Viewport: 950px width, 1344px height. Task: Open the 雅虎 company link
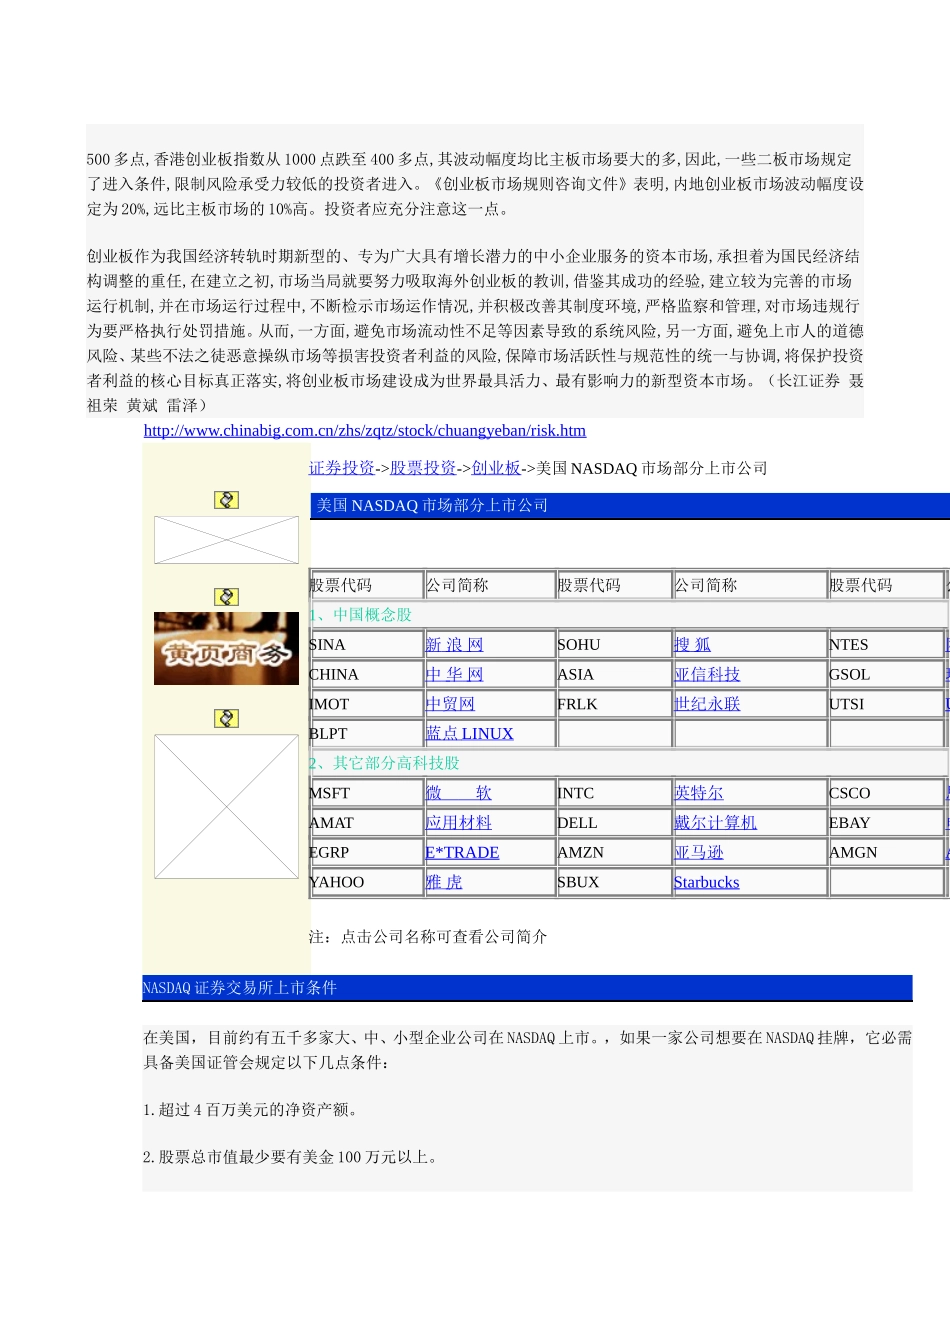coord(444,882)
